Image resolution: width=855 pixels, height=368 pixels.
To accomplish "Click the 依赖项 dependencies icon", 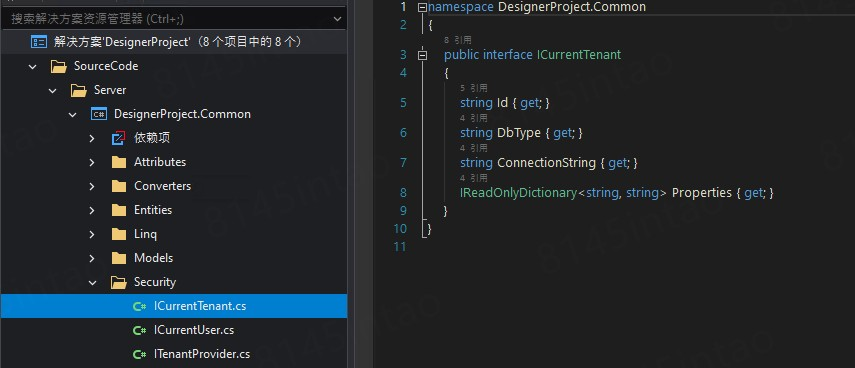I will (x=118, y=138).
